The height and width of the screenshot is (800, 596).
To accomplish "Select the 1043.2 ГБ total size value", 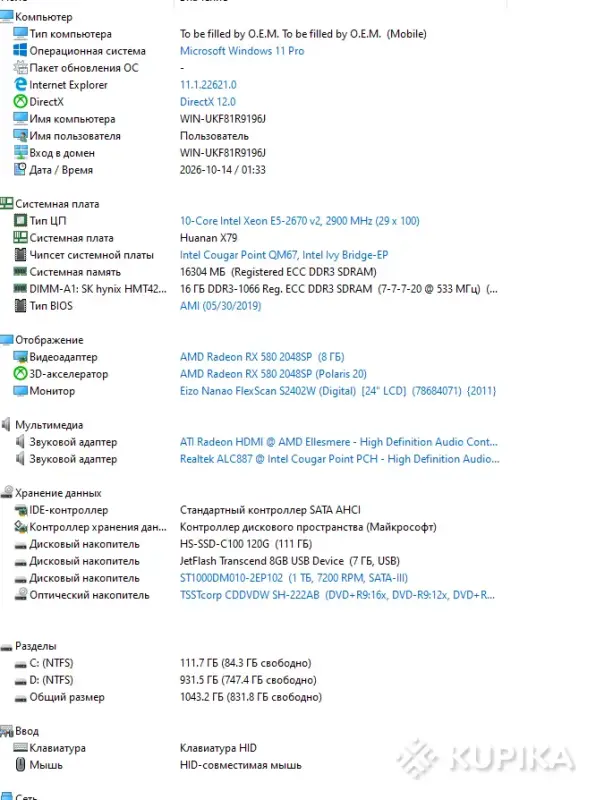I will 251,697.
